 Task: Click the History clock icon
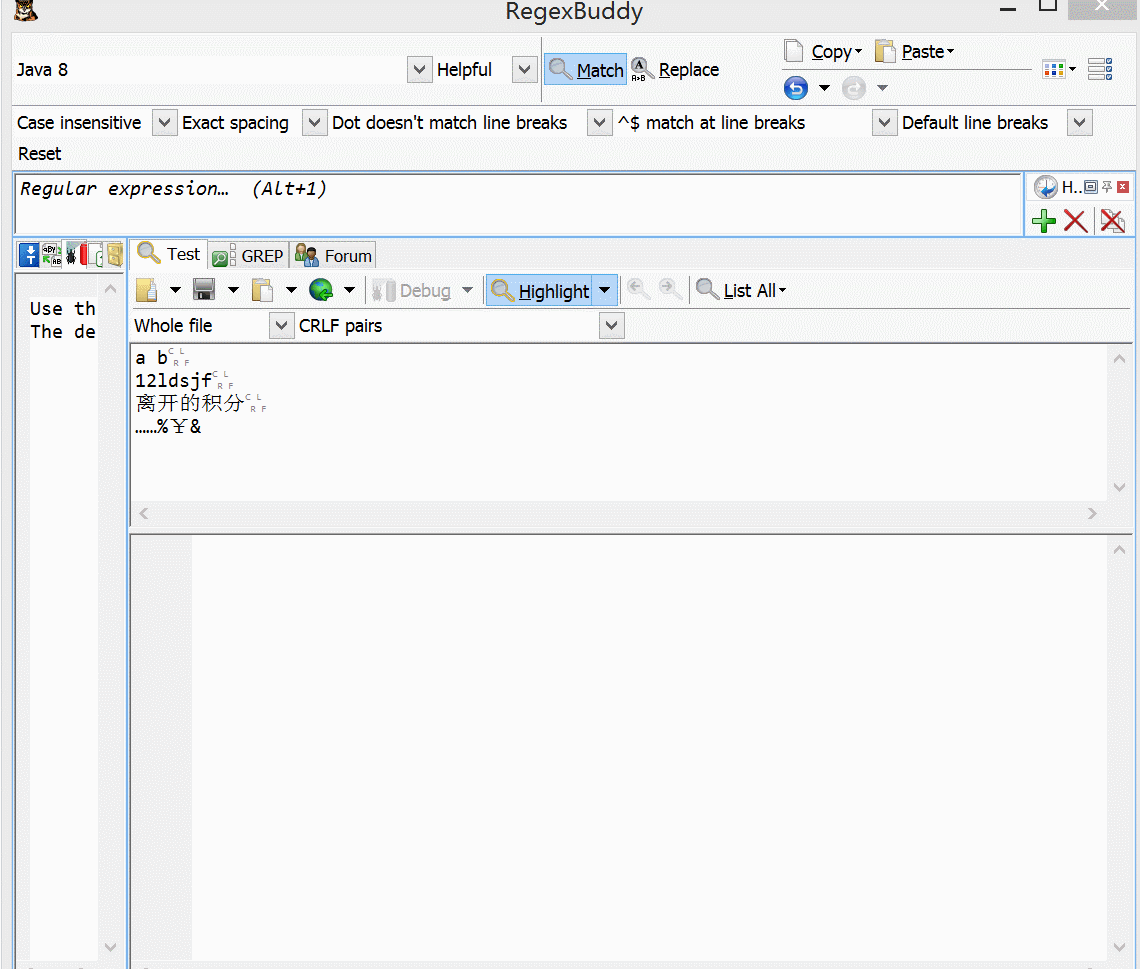(1045, 188)
